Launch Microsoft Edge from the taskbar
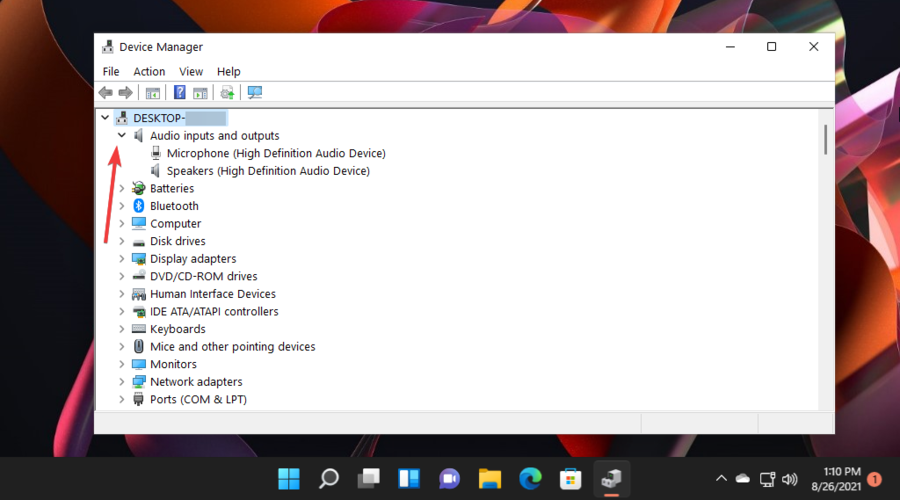 pos(530,478)
